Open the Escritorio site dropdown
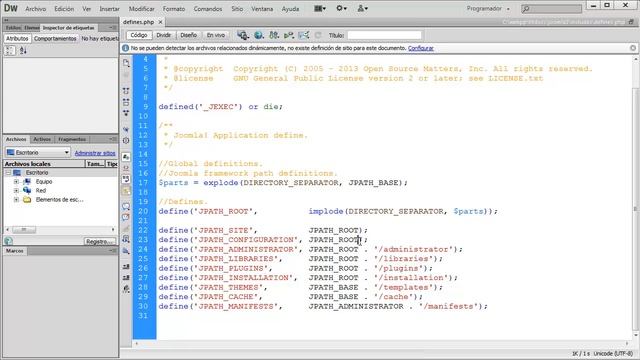This screenshot has height=360, width=640. click(x=38, y=152)
